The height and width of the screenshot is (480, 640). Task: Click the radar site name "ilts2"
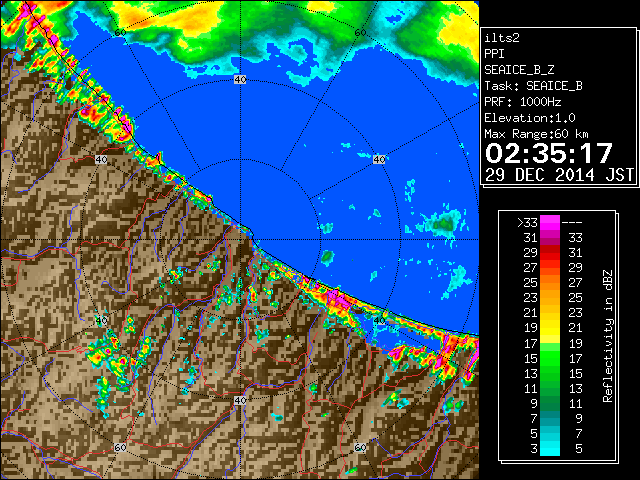(x=502, y=38)
